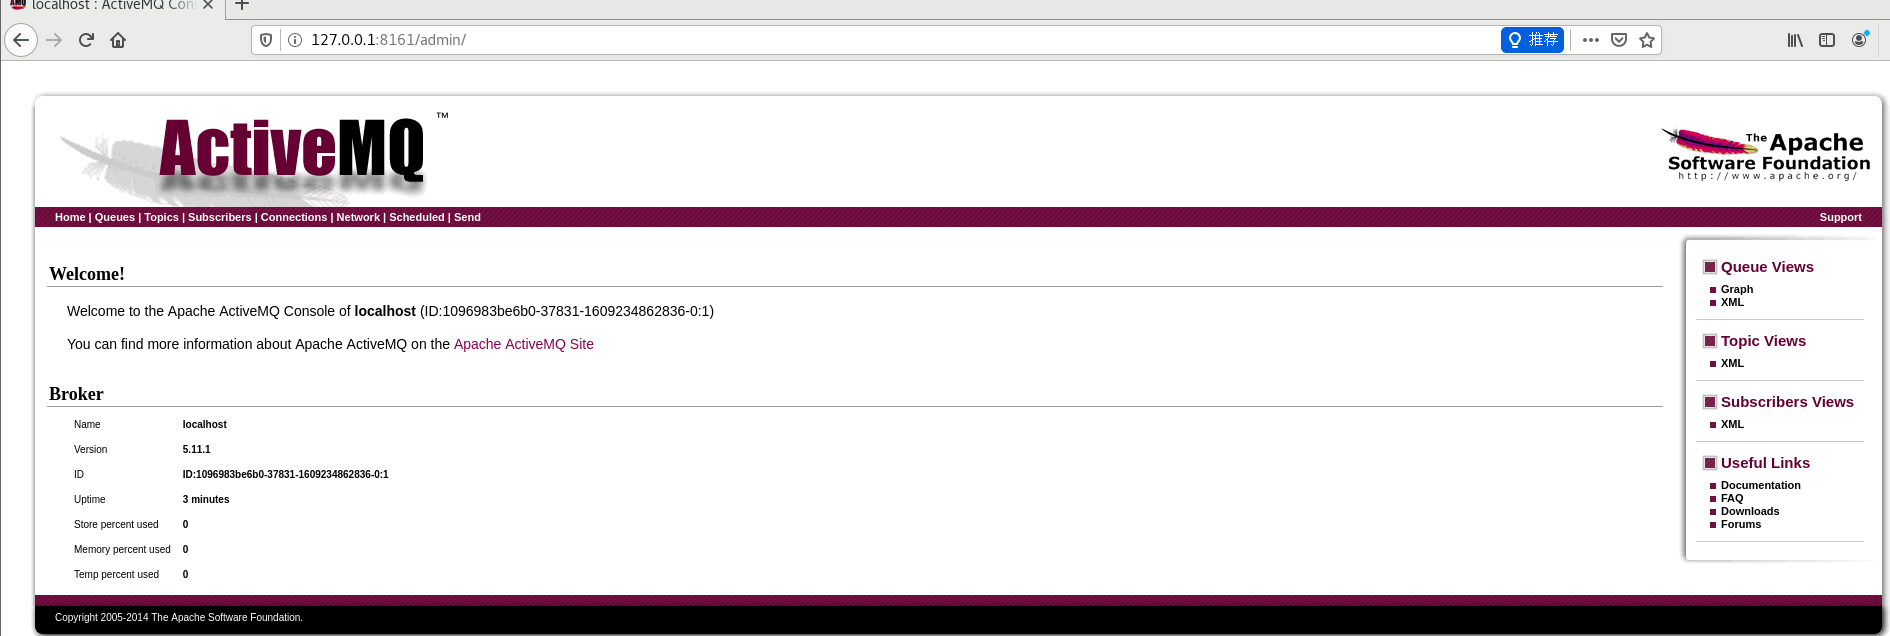Open the tracking protection shield icon
This screenshot has height=636, width=1890.
(266, 40)
